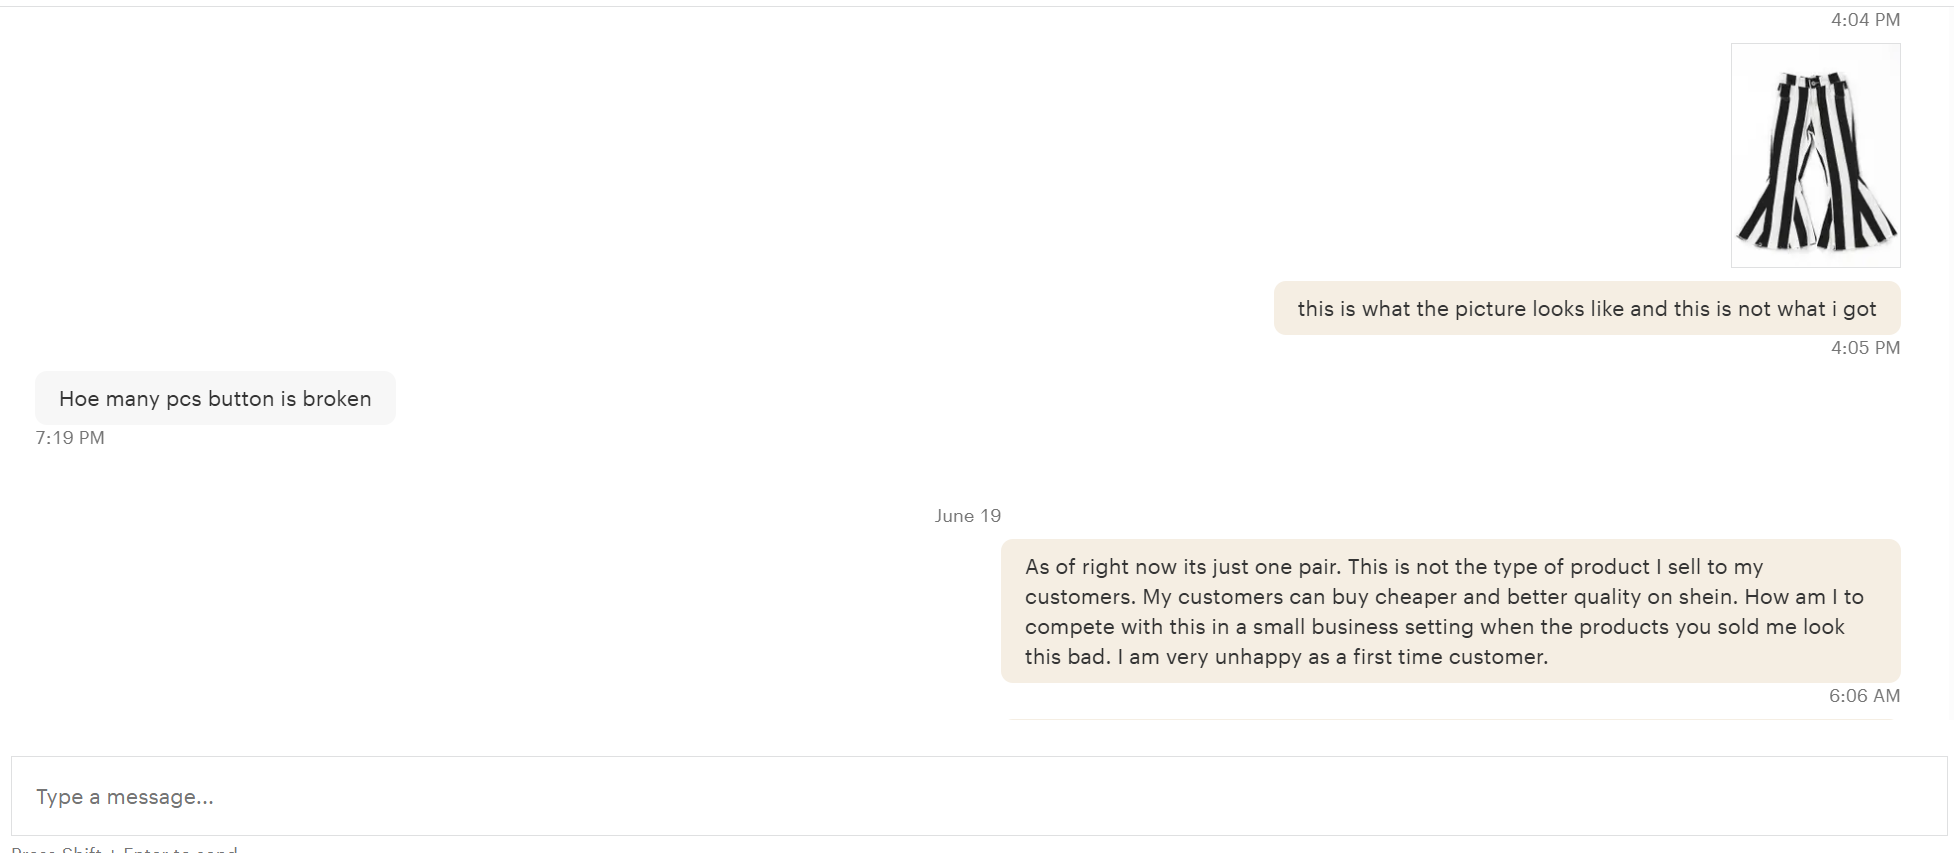The width and height of the screenshot is (1954, 853).
Task: Select the 'this is not what i got' message bubble
Action: (1586, 309)
